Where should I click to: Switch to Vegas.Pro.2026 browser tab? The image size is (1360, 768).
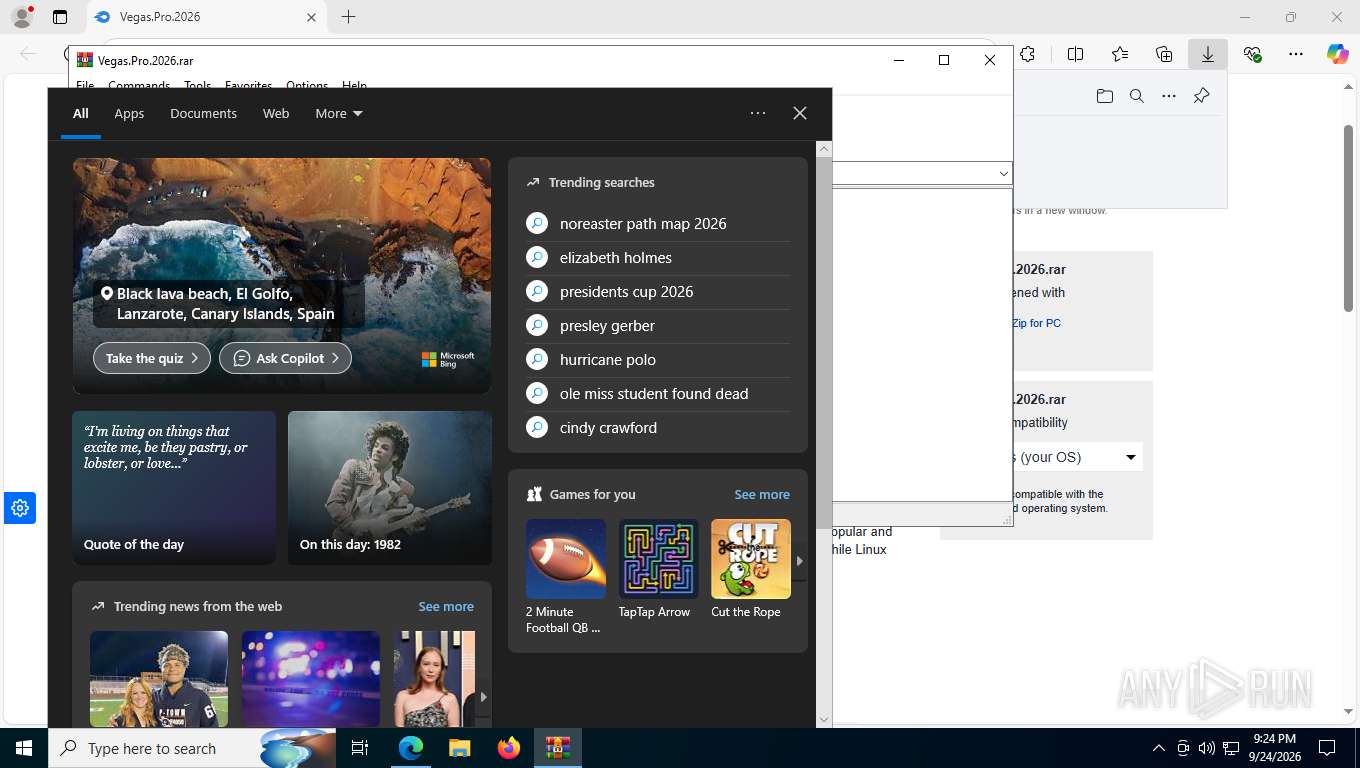click(x=204, y=17)
